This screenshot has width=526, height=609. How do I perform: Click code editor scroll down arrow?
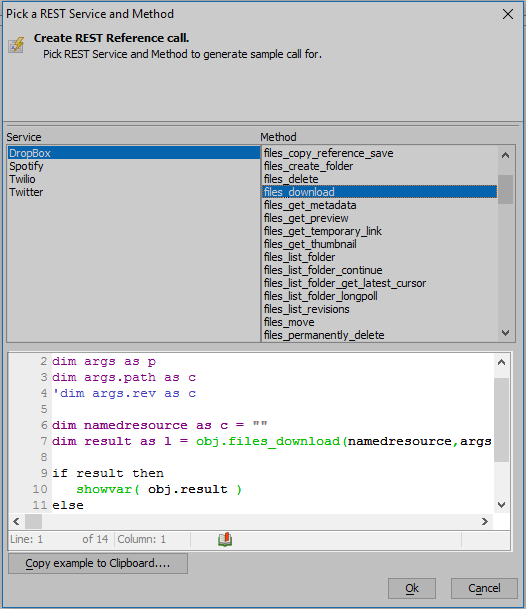[x=502, y=505]
